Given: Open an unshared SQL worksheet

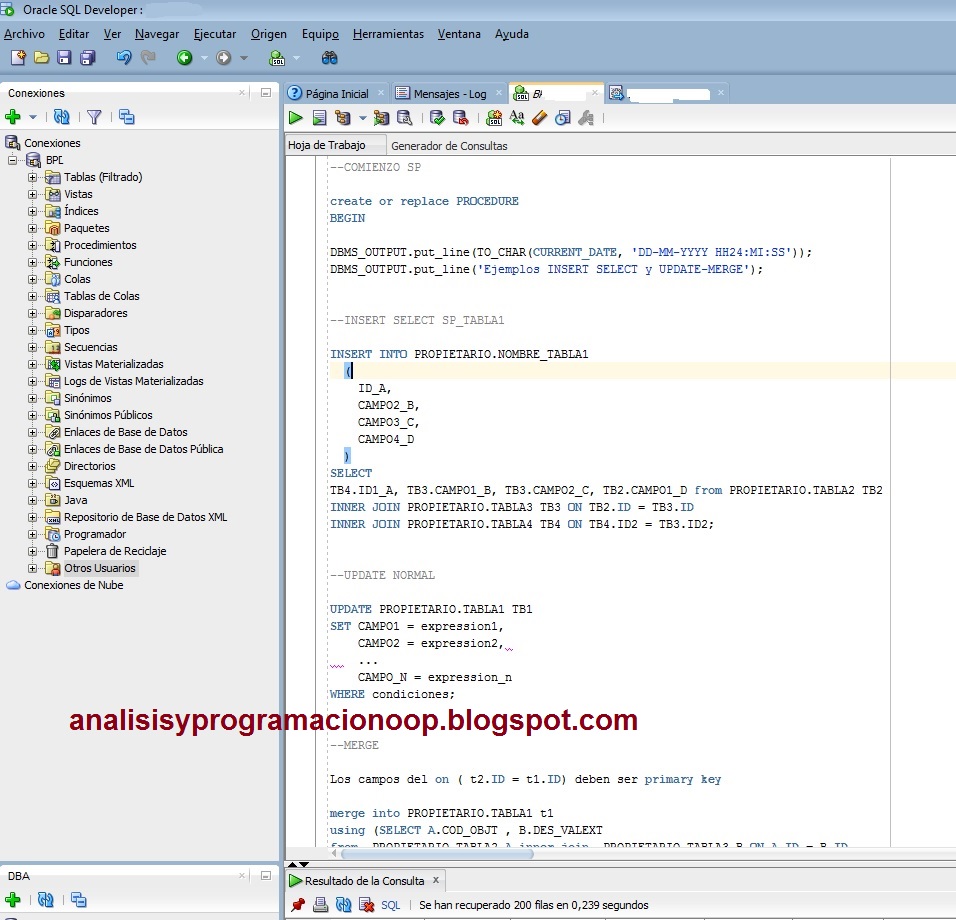Looking at the screenshot, I should (495, 117).
